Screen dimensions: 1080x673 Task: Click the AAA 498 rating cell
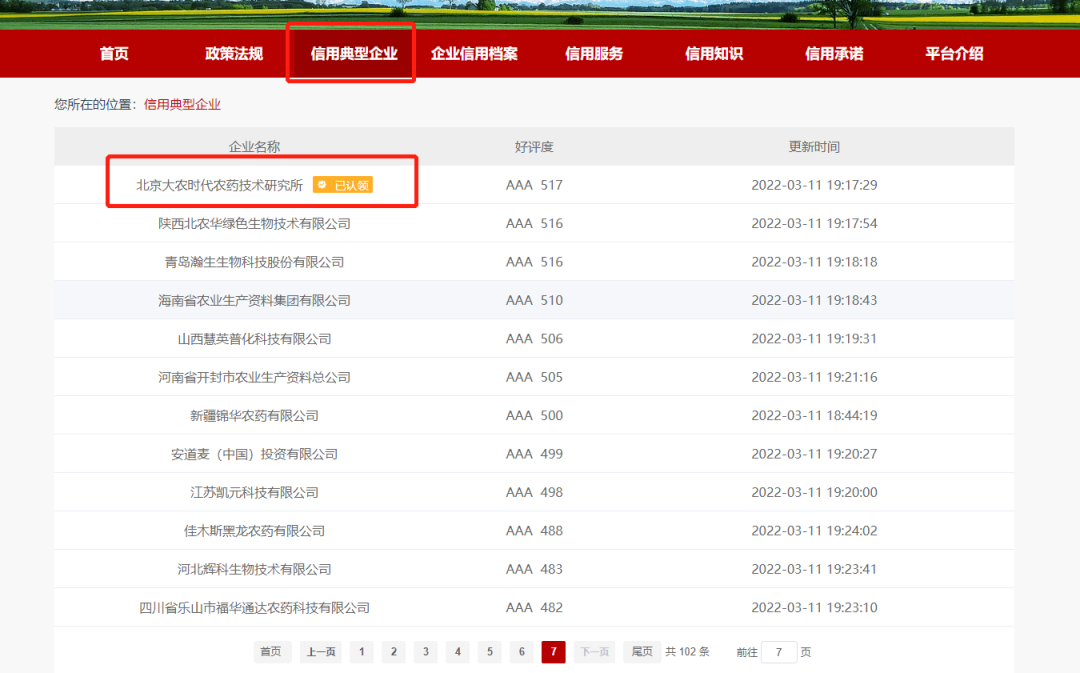(x=534, y=493)
